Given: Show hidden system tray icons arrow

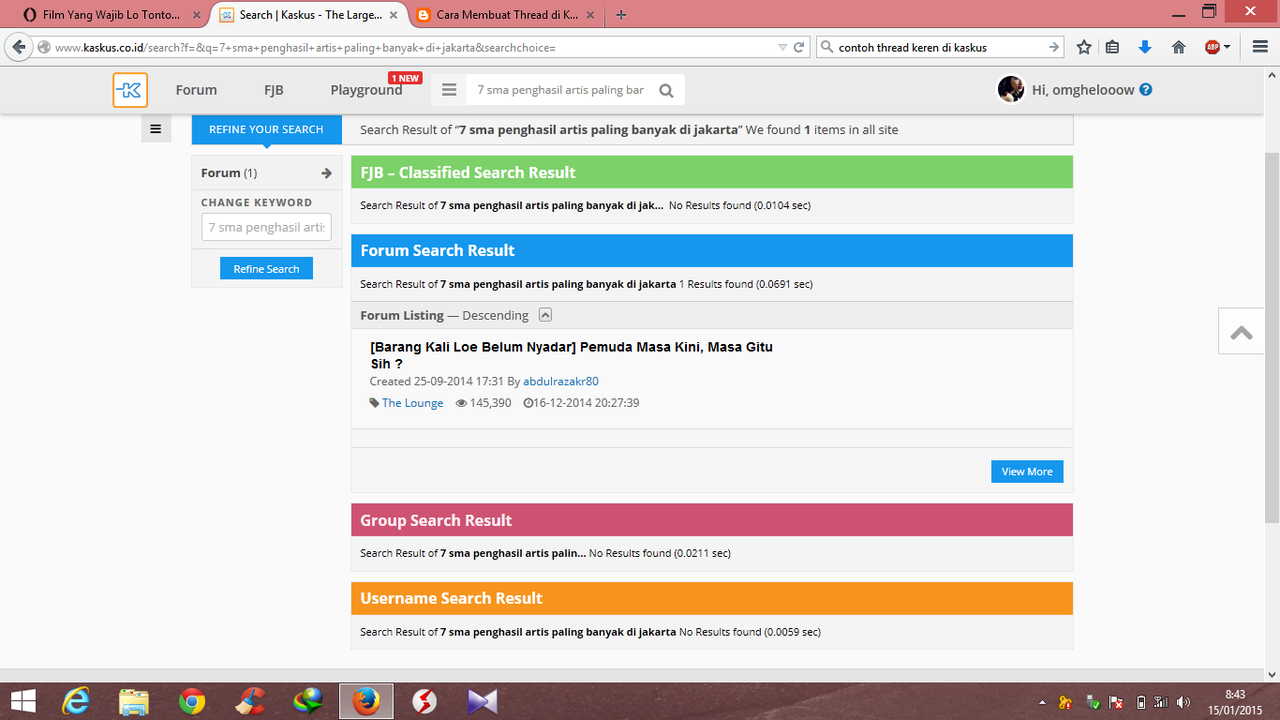Looking at the screenshot, I should coord(1042,702).
